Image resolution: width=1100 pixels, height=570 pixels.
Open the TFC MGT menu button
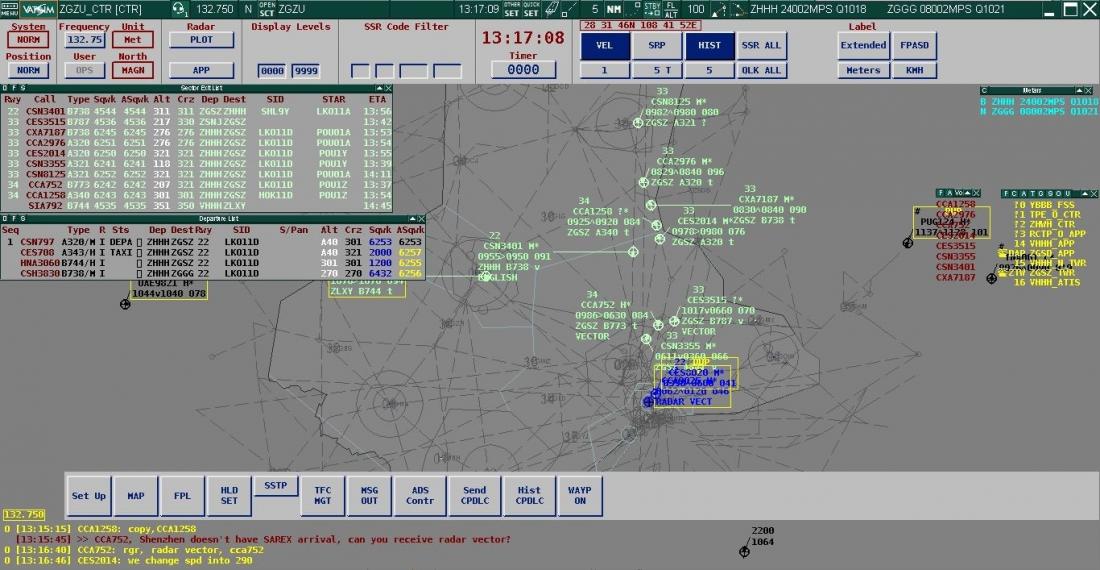(323, 496)
